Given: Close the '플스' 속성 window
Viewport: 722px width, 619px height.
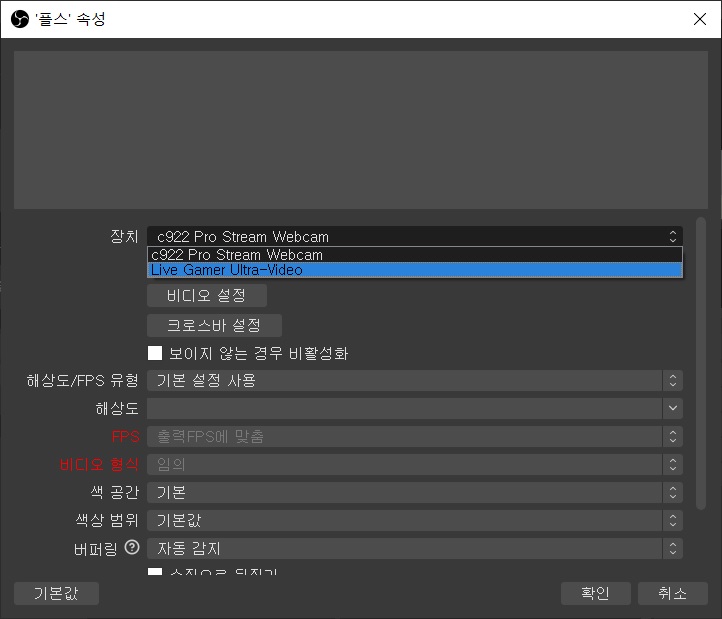Looking at the screenshot, I should point(700,19).
